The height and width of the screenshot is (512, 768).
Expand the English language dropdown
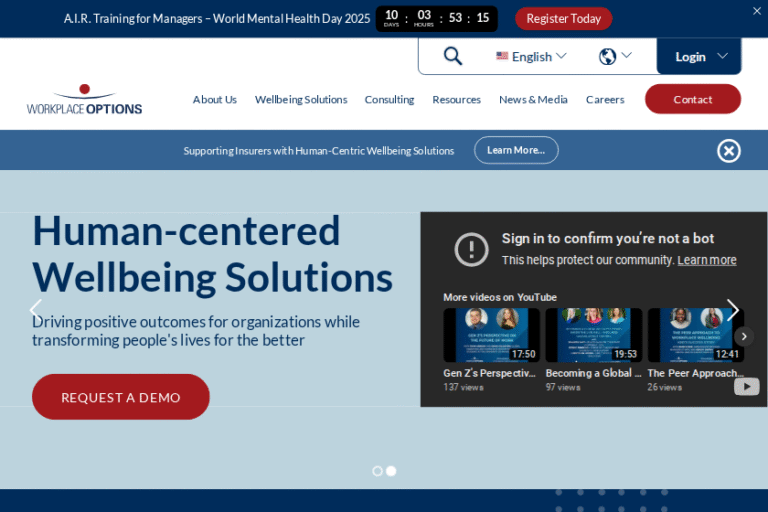(531, 56)
